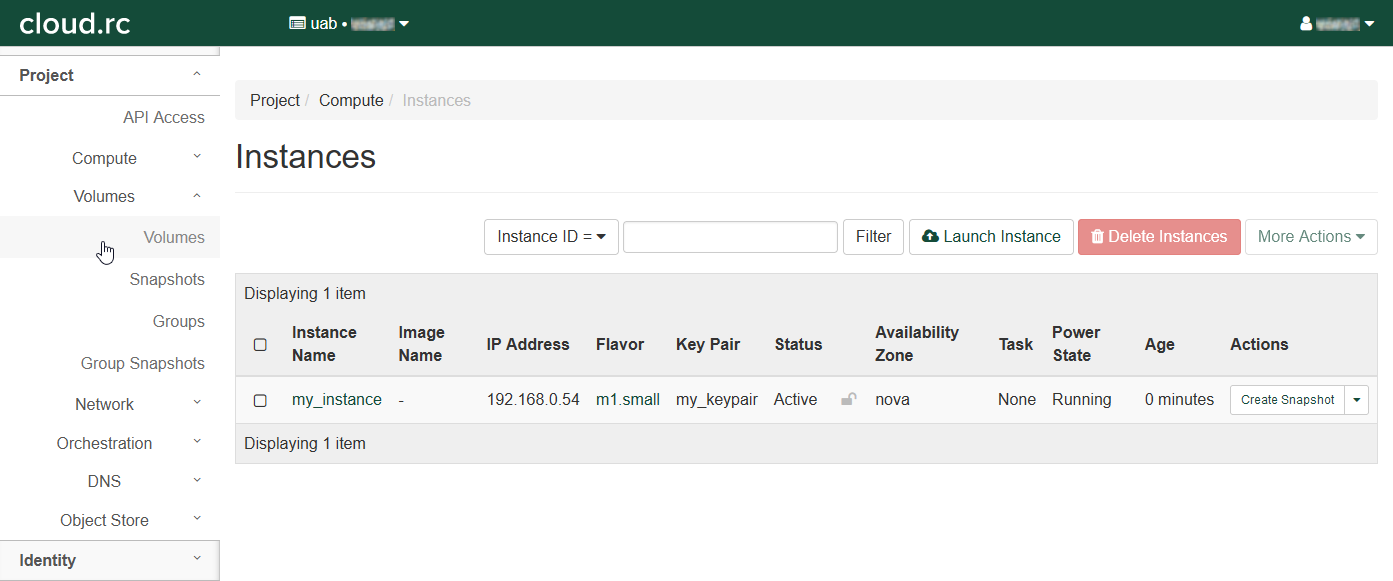This screenshot has height=581, width=1393.
Task: Click the filter text input field
Action: [730, 237]
